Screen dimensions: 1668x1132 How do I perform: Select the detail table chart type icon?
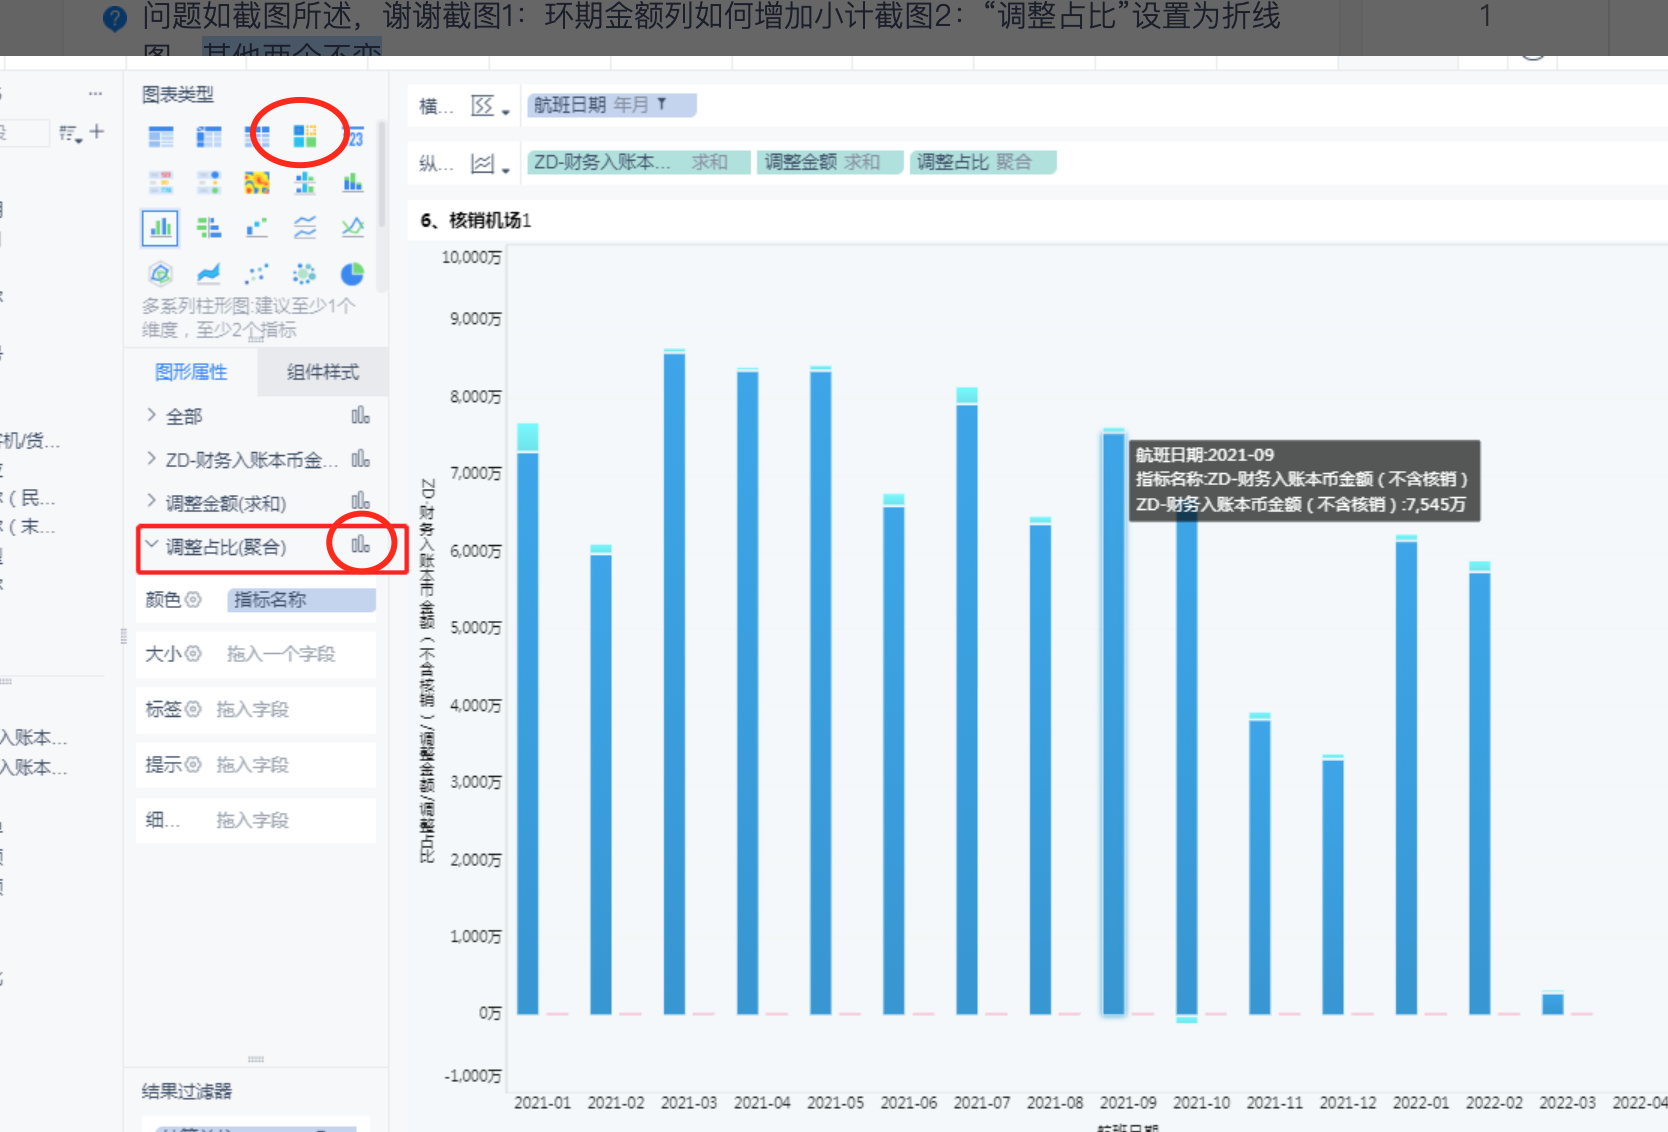pos(257,137)
